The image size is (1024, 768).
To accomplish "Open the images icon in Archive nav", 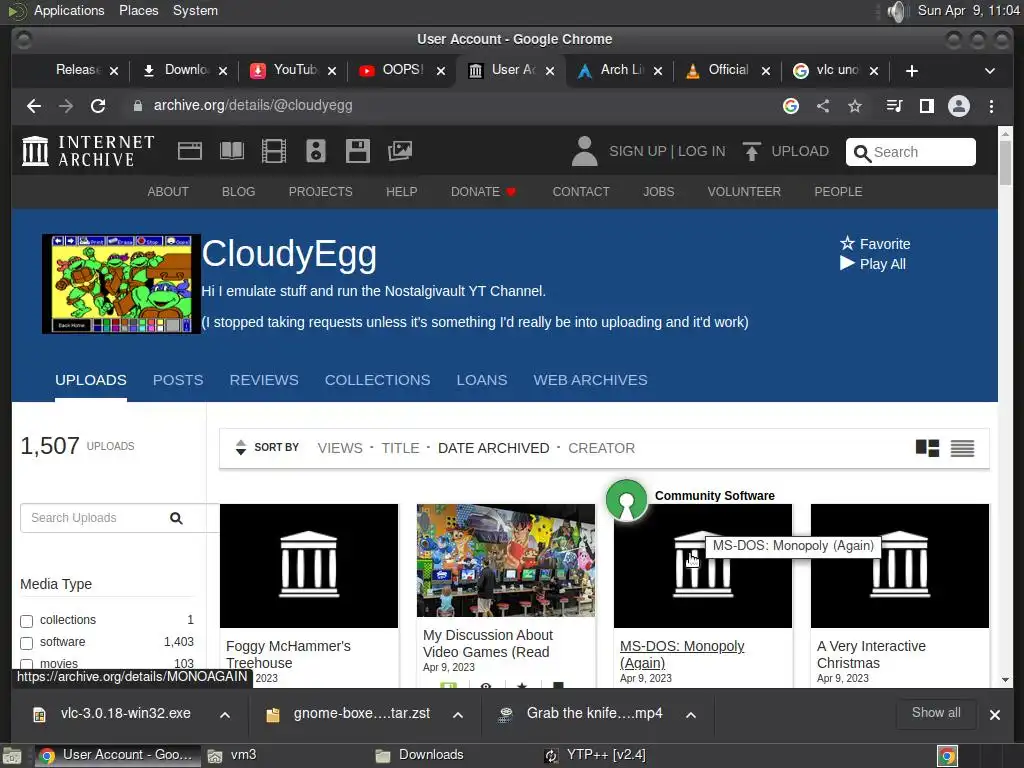I will coord(400,152).
